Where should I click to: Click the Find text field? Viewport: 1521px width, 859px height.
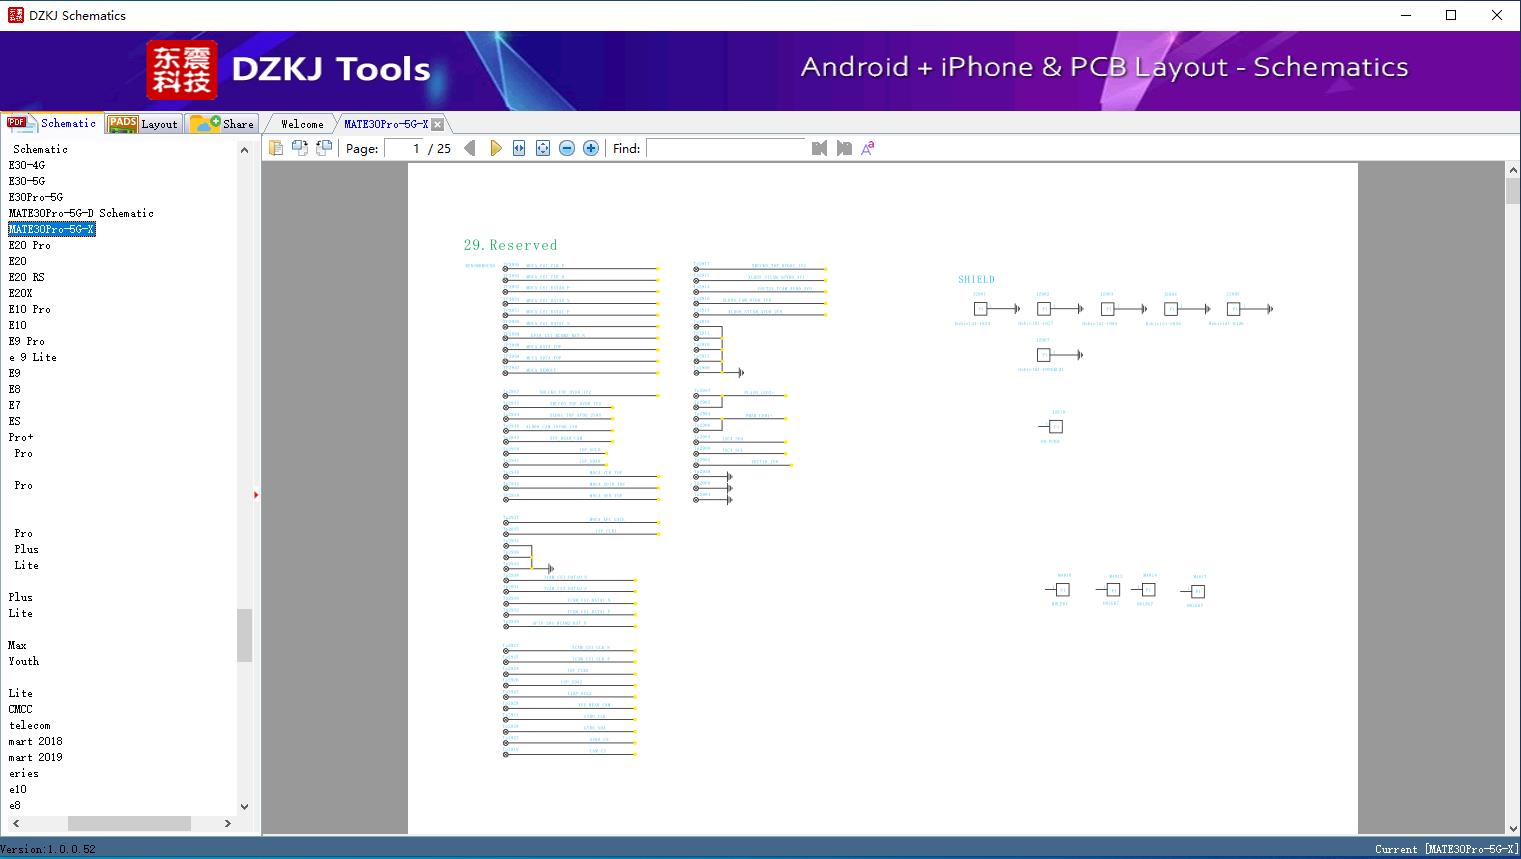[x=726, y=148]
